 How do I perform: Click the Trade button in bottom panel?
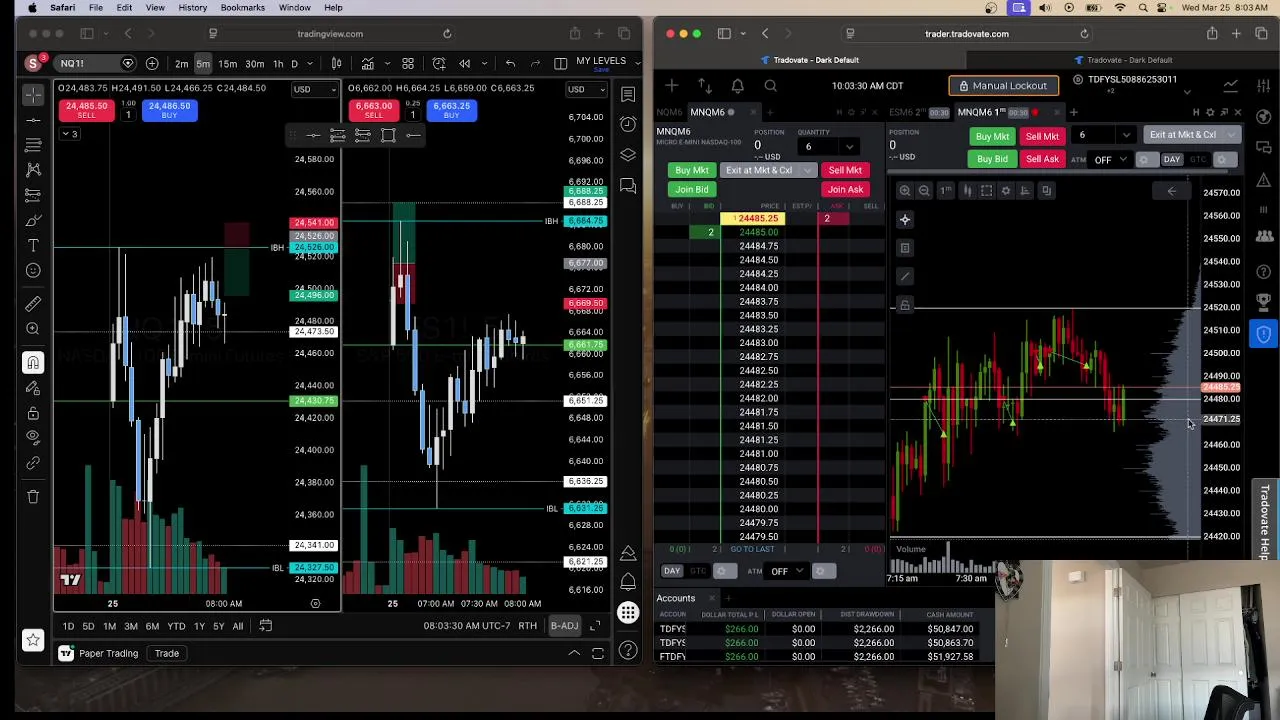point(166,654)
